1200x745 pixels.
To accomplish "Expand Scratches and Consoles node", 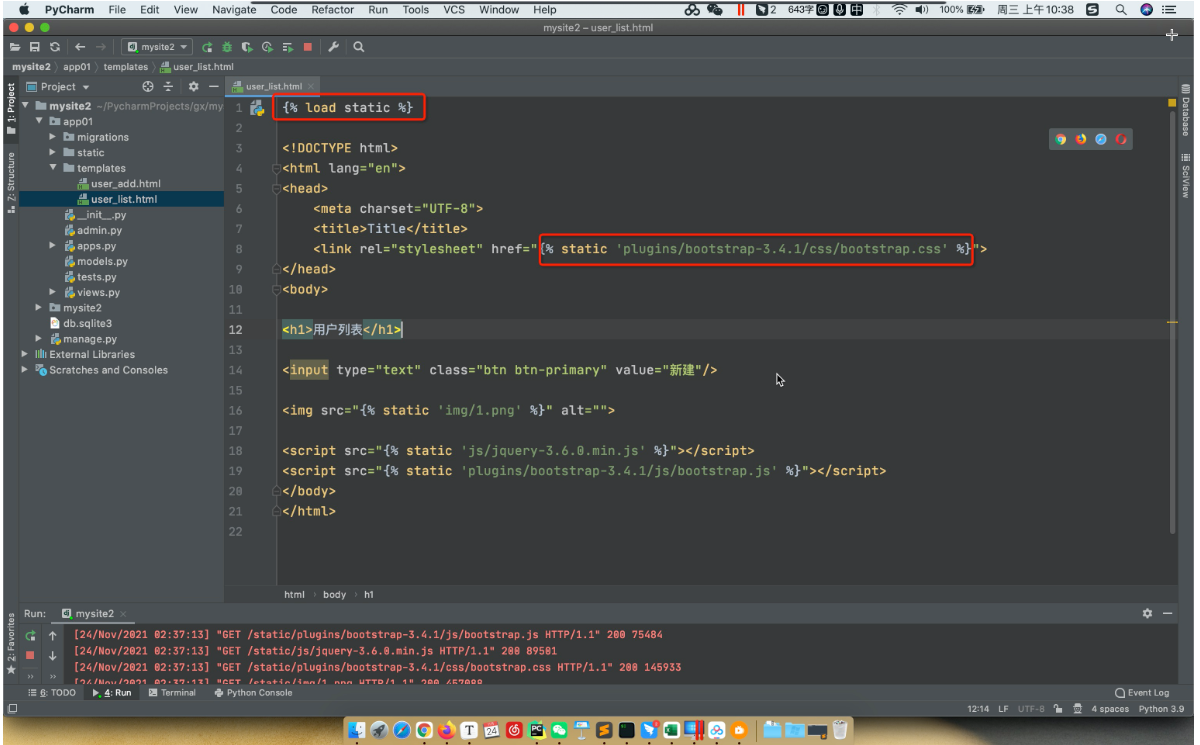I will [x=25, y=370].
